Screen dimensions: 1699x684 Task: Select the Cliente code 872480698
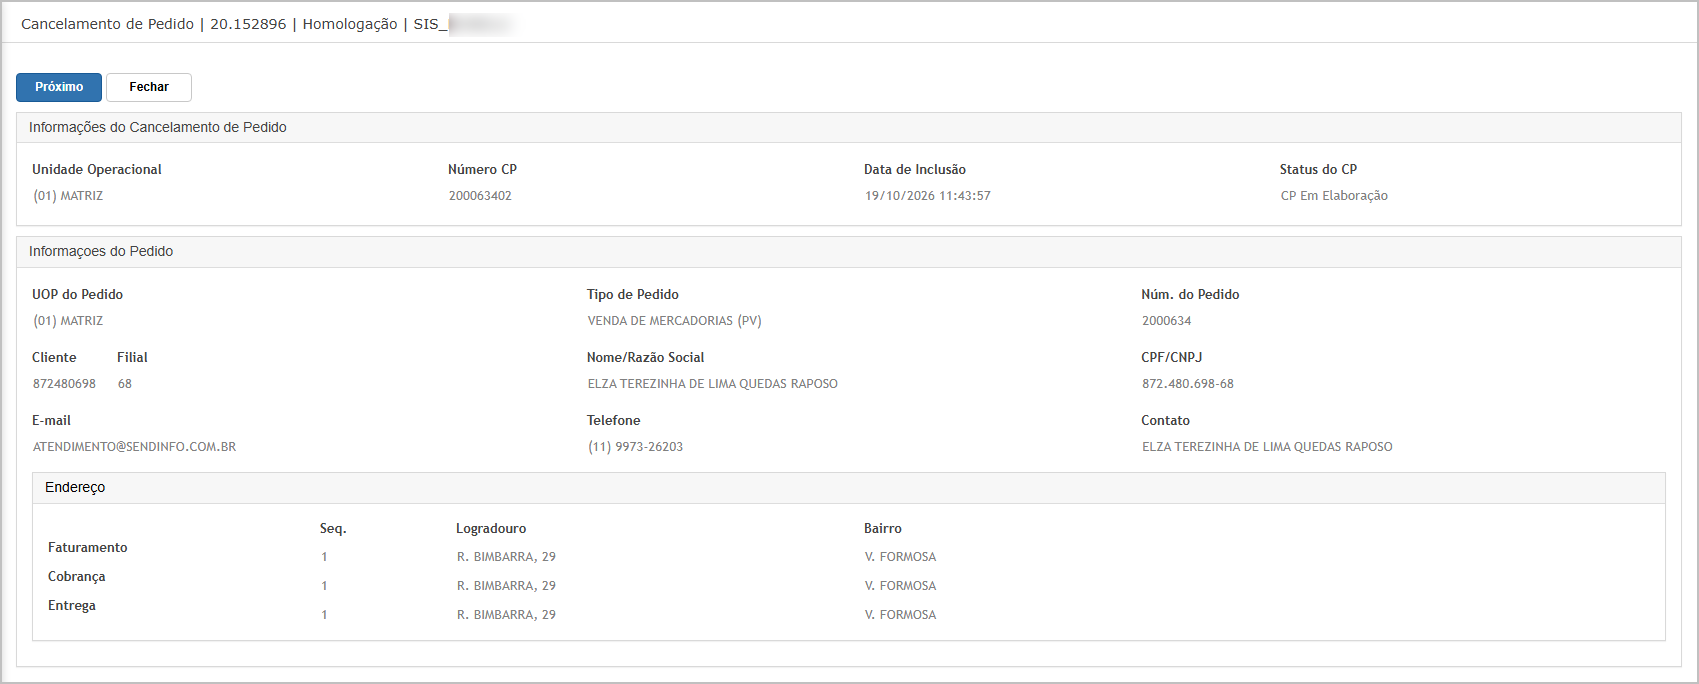click(x=65, y=384)
